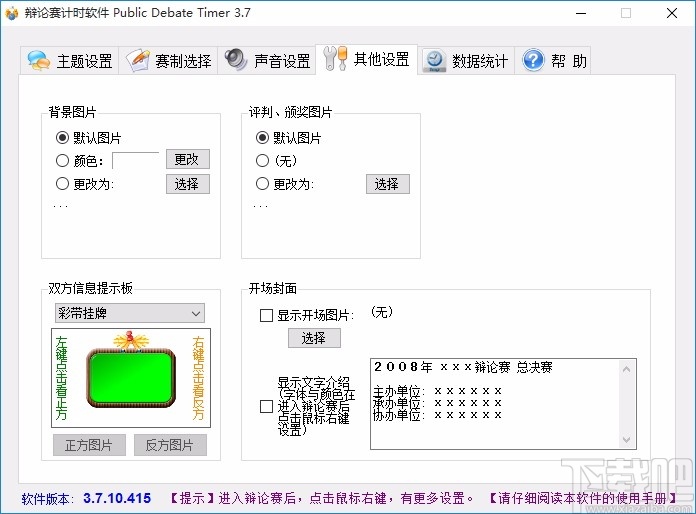The image size is (696, 514).
Task: Click the blue question mark help icon
Action: [533, 60]
